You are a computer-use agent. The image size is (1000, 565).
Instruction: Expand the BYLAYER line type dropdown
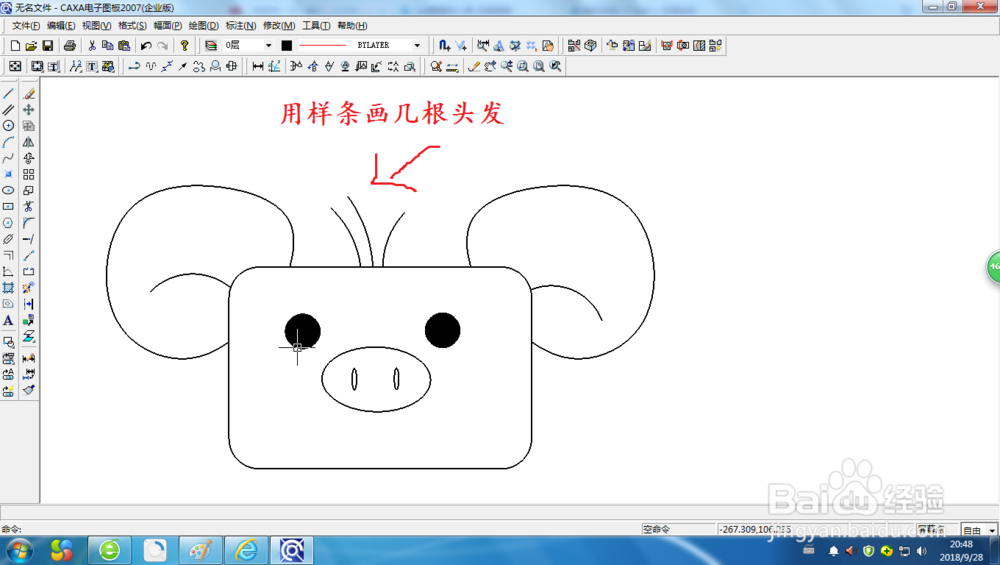417,45
